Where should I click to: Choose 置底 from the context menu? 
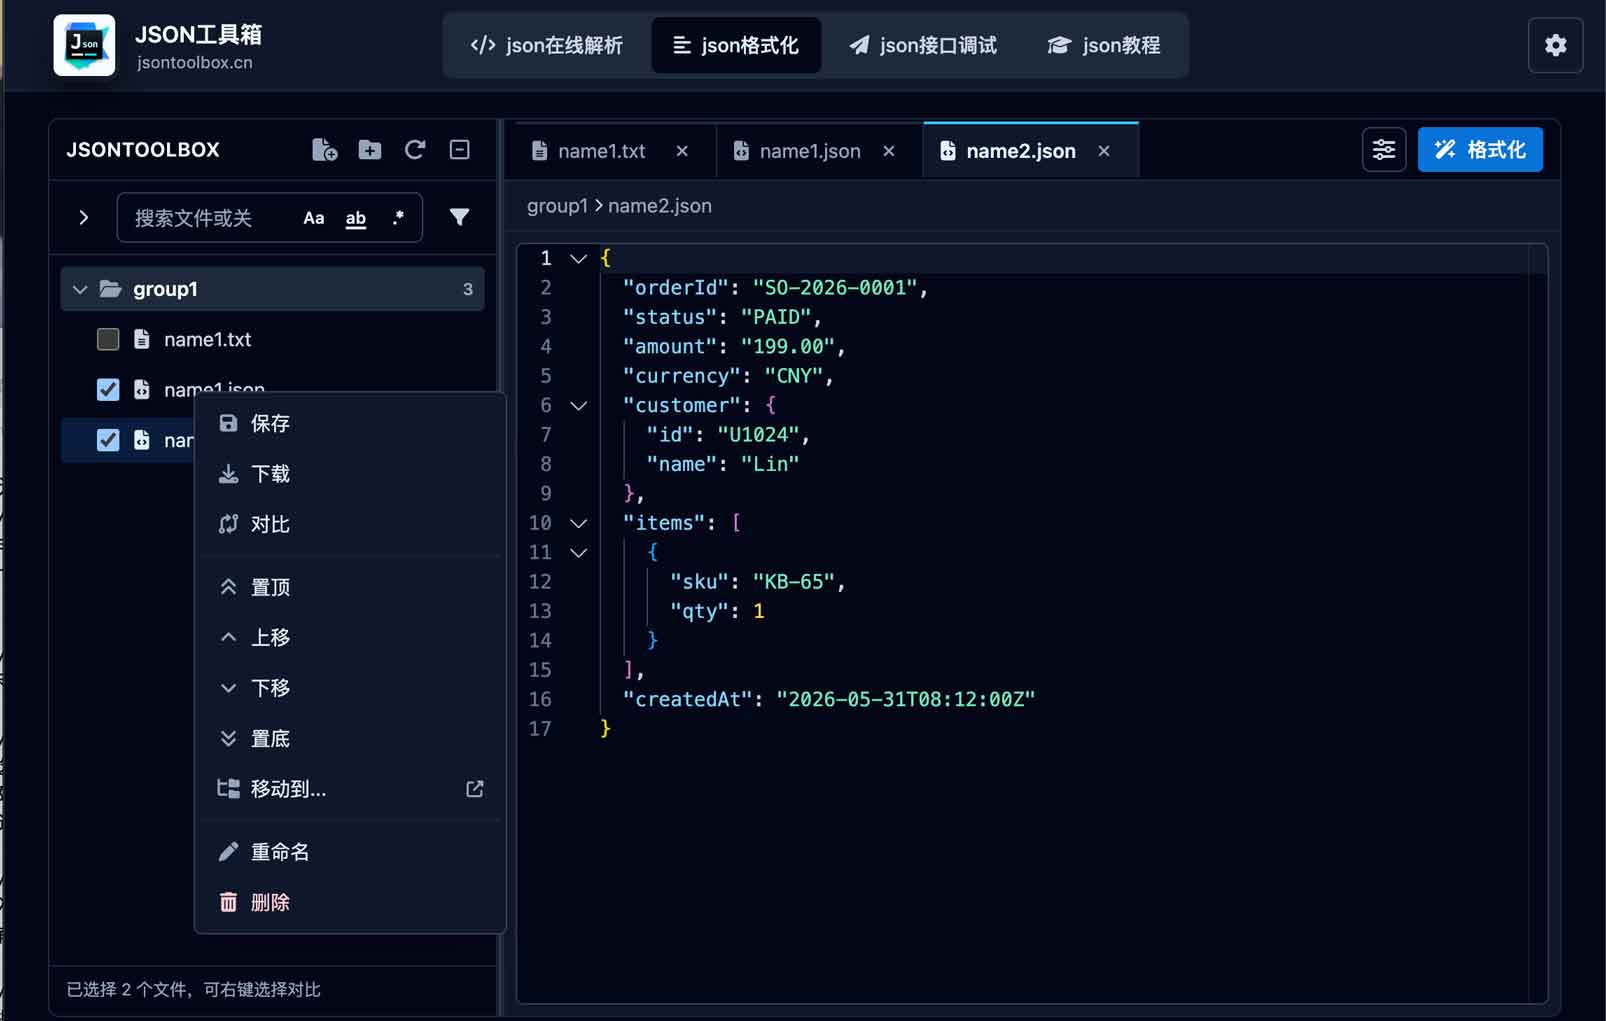pyautogui.click(x=350, y=738)
